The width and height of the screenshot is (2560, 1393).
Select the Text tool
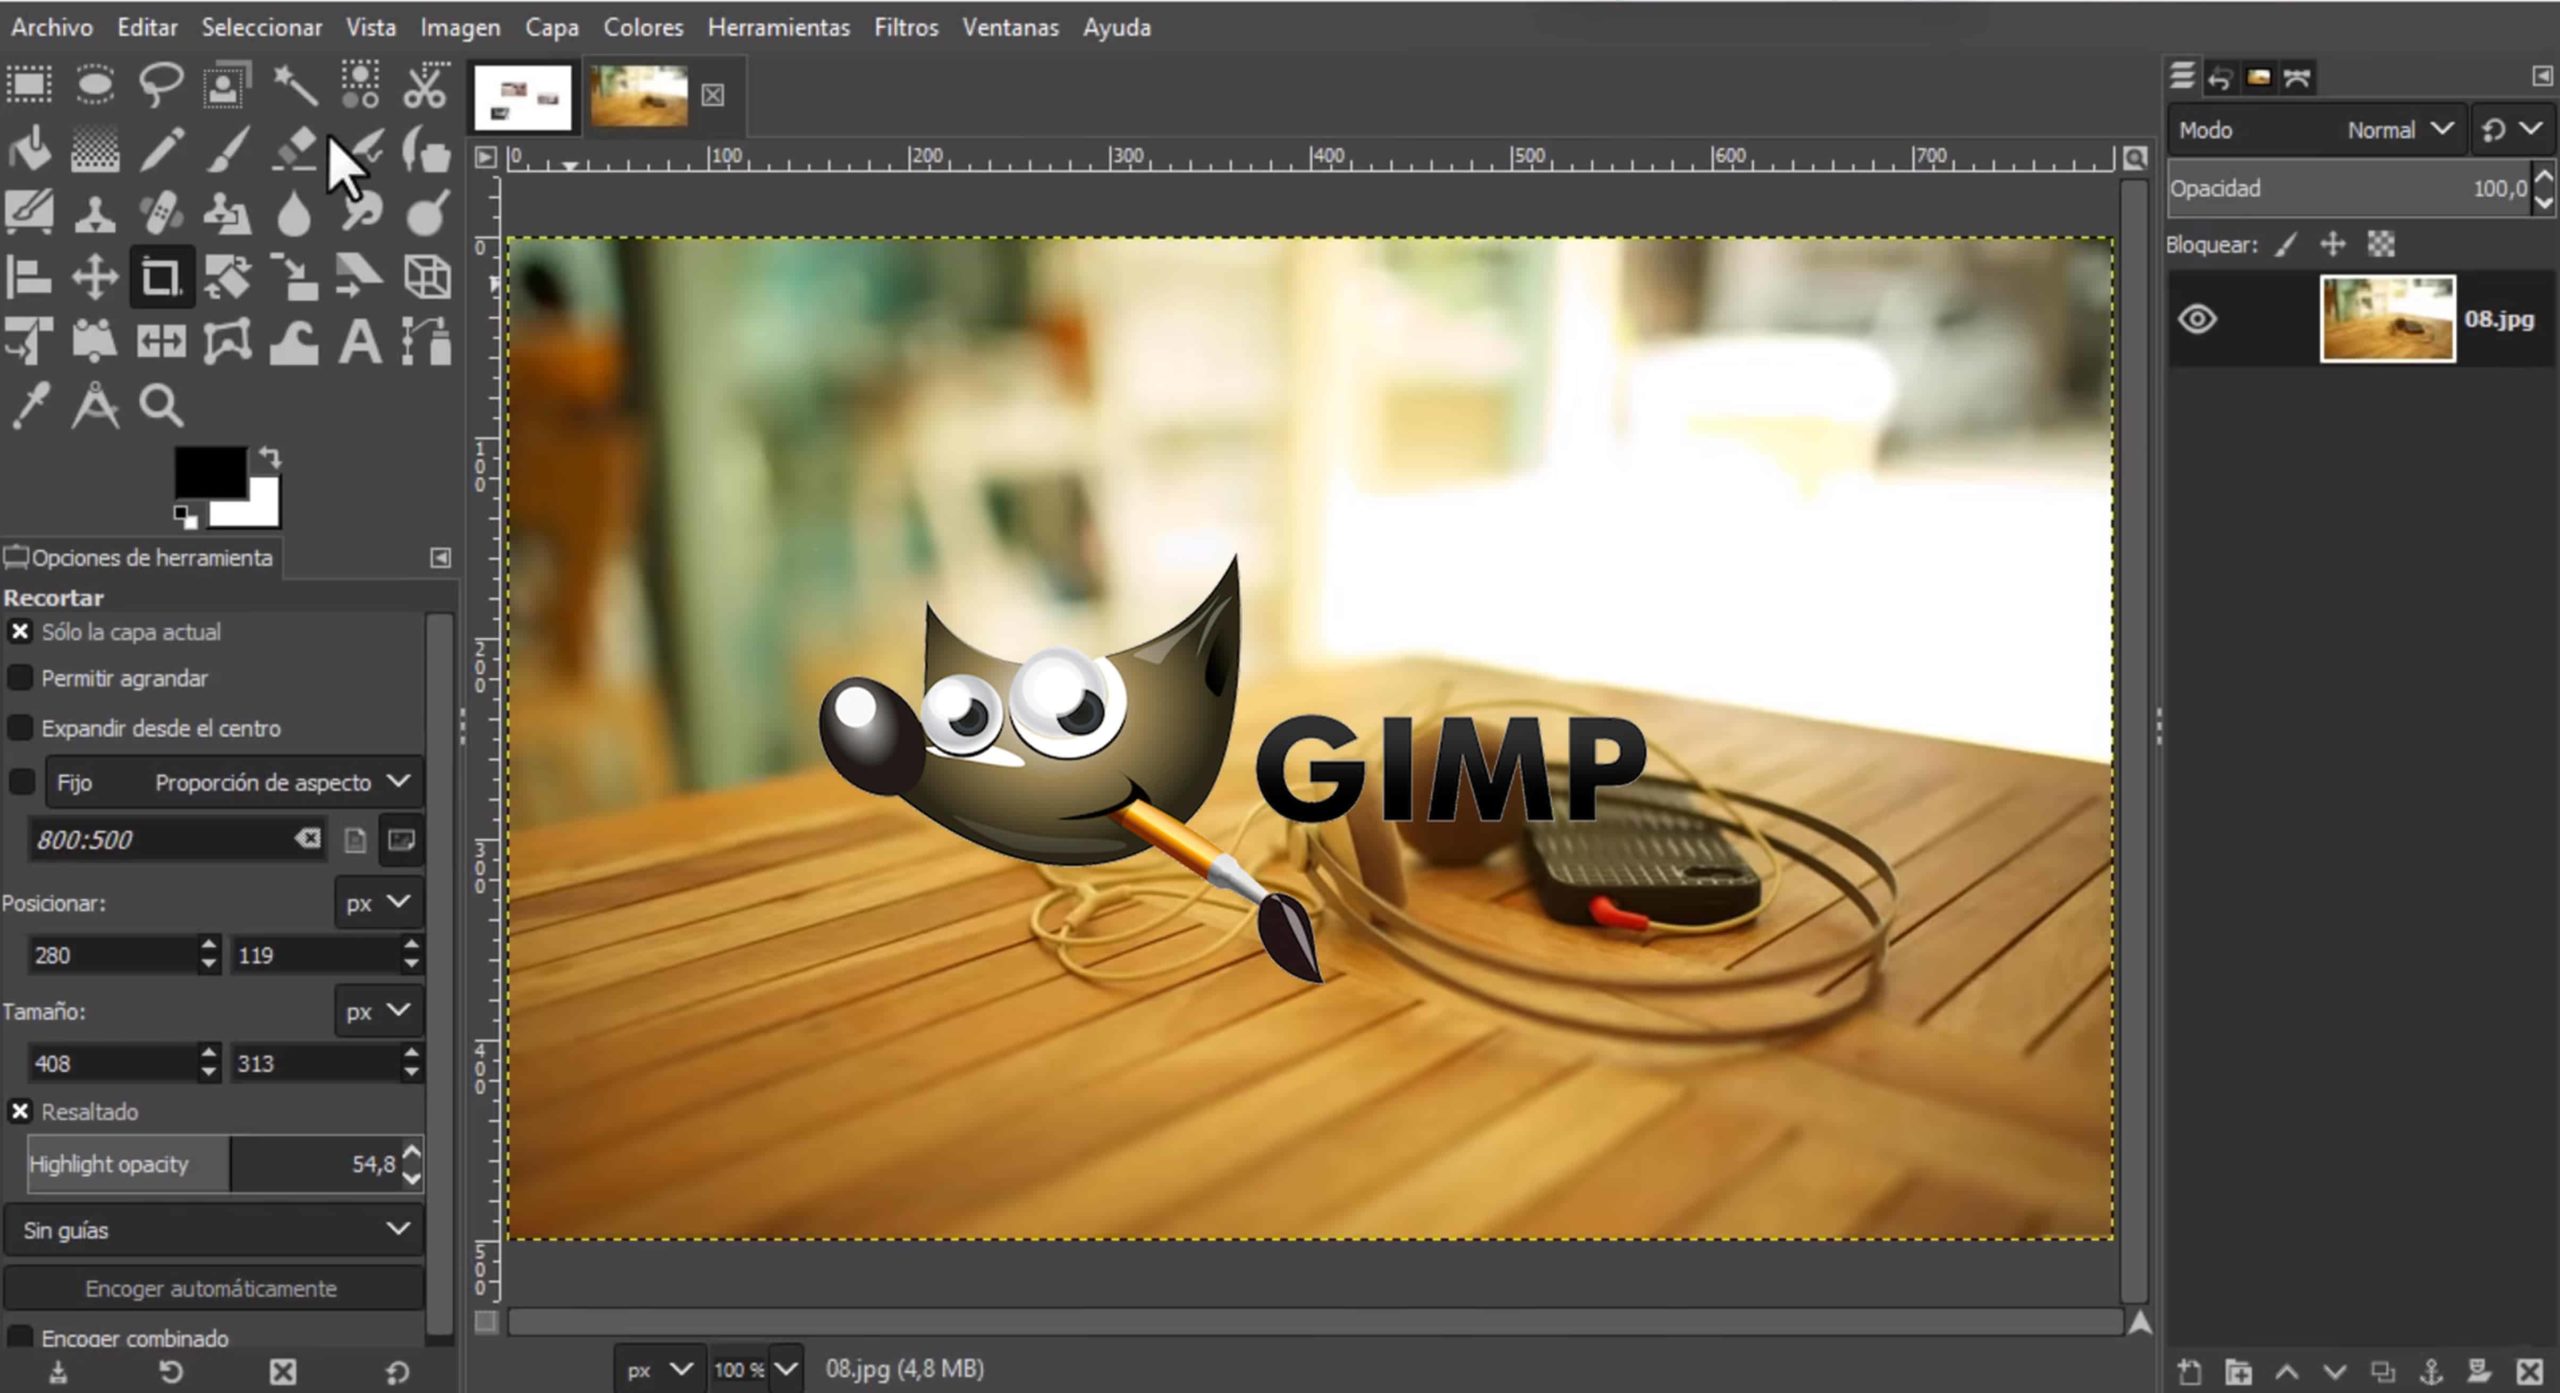coord(359,342)
